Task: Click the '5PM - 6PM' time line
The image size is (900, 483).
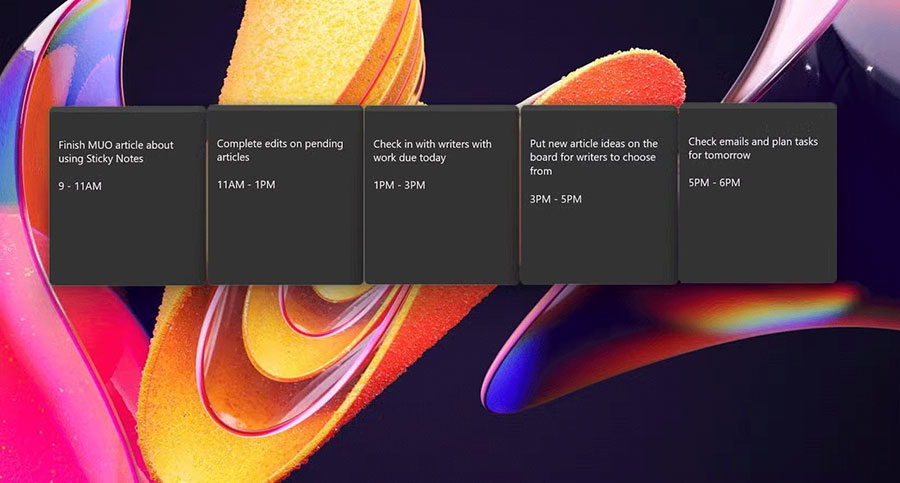Action: pos(714,183)
